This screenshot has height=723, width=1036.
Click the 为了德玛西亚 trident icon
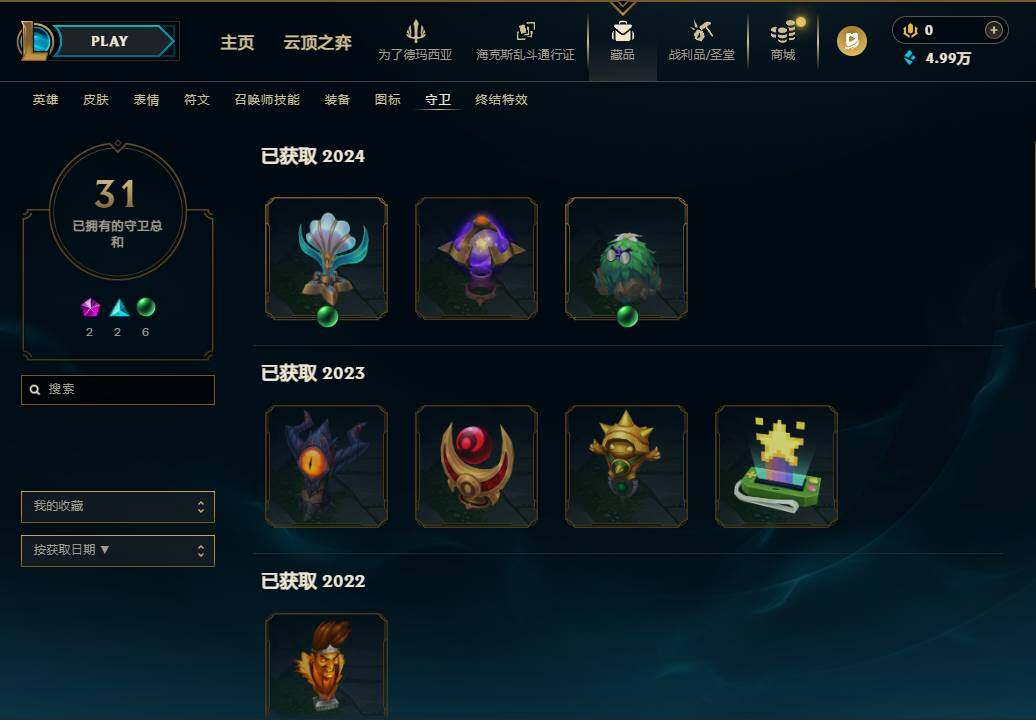click(416, 31)
